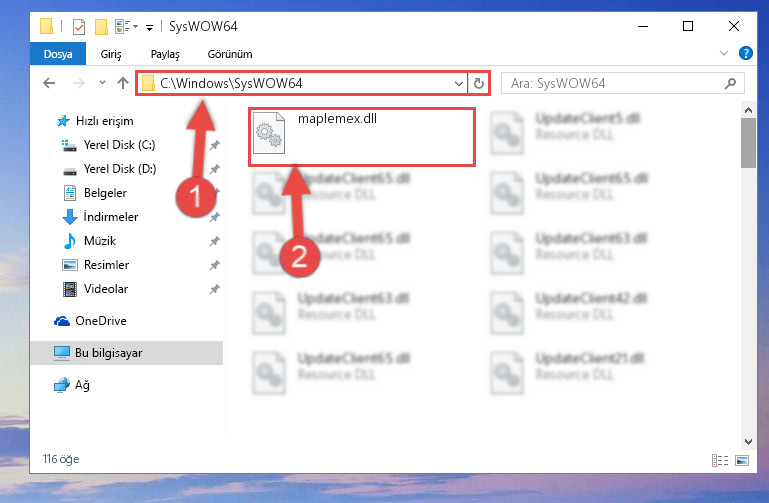
Task: Go forward with the right arrow button
Action: pyautogui.click(x=78, y=83)
